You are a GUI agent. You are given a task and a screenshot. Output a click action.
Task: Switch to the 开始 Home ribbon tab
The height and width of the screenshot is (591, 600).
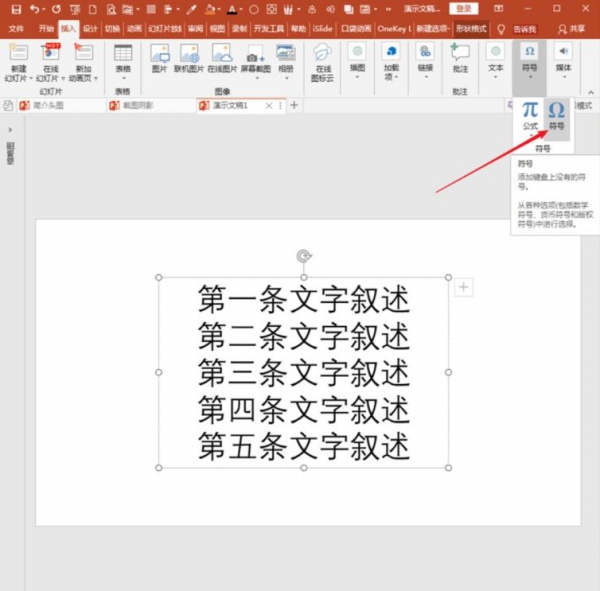(46, 29)
